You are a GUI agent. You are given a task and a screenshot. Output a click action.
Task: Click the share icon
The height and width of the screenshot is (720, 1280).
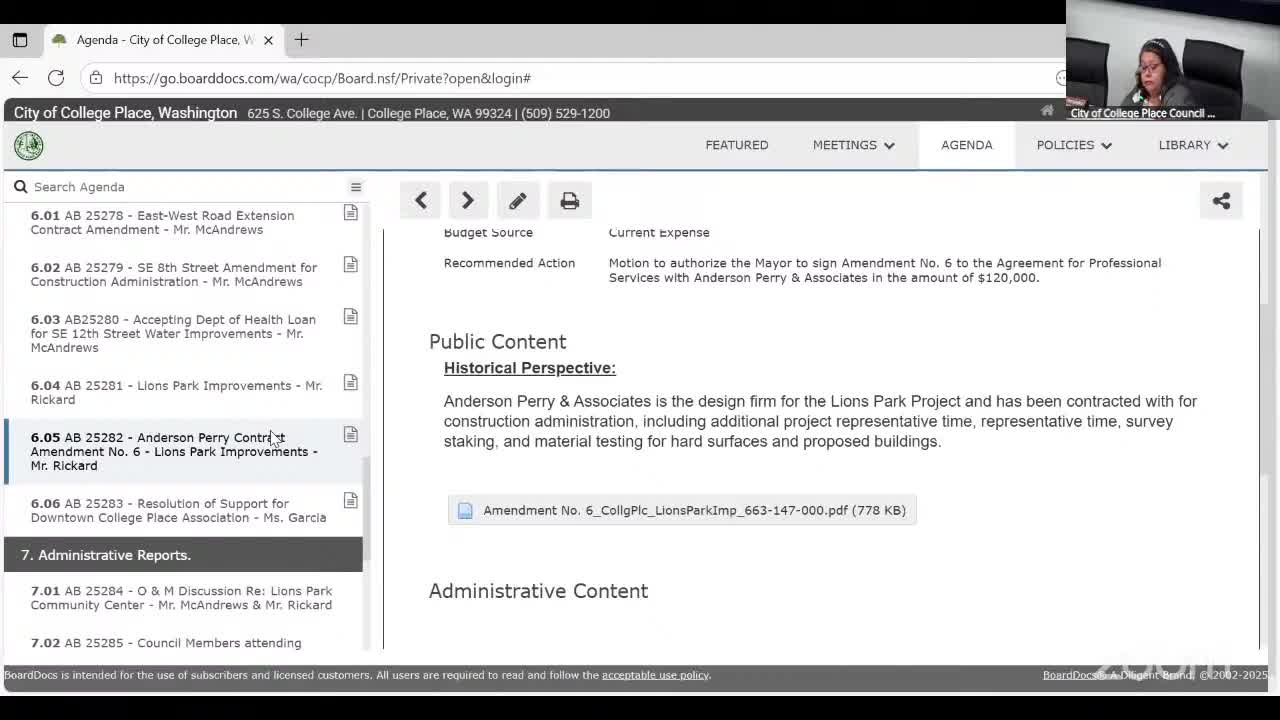[1221, 201]
